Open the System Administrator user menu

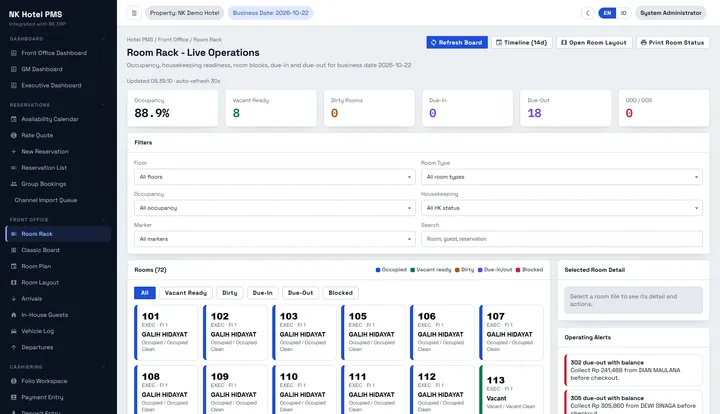point(671,13)
